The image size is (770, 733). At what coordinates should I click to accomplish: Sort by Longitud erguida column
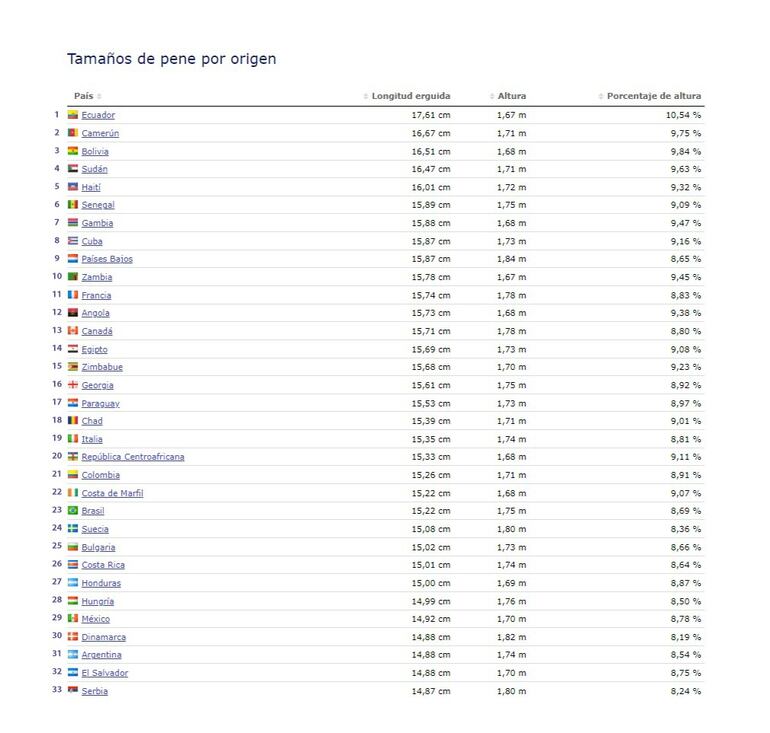[x=410, y=96]
